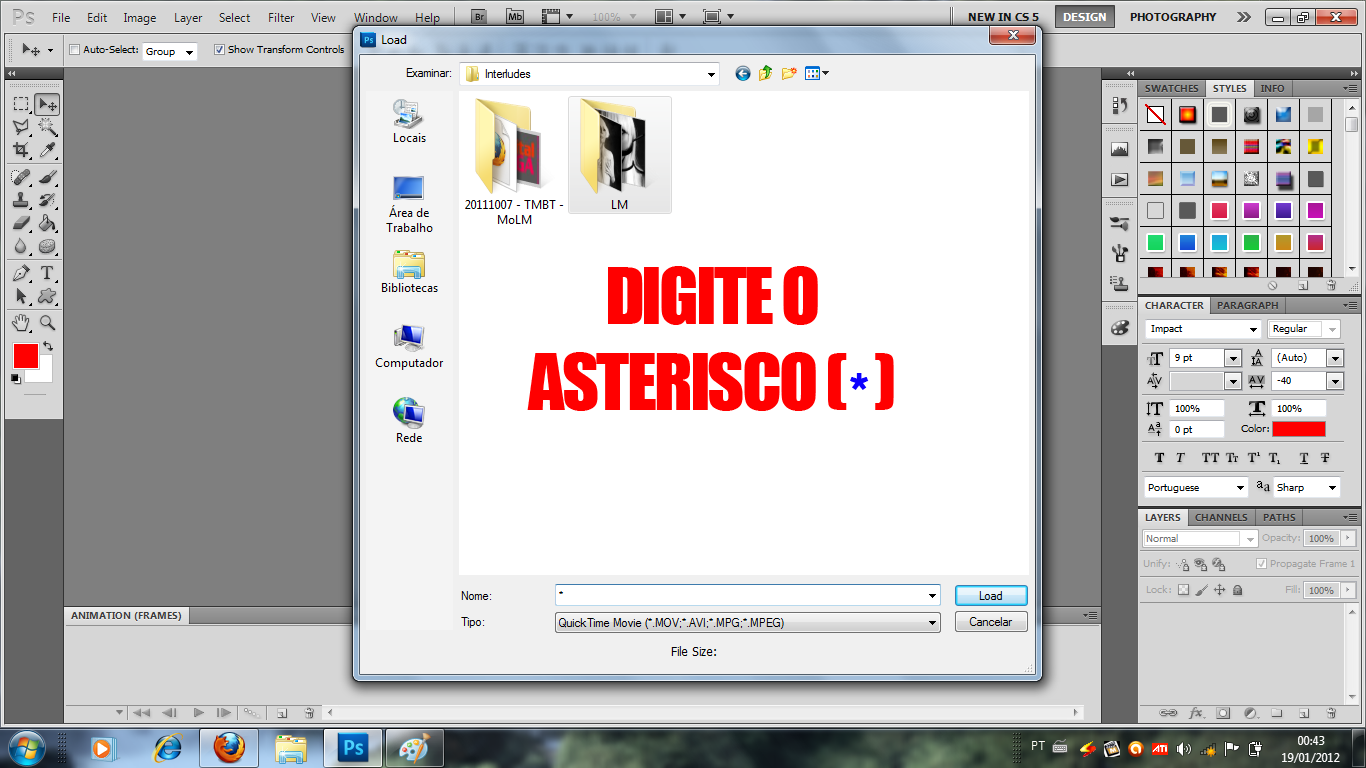This screenshot has height=768, width=1366.
Task: Choose the Eraser tool
Action: (21, 223)
